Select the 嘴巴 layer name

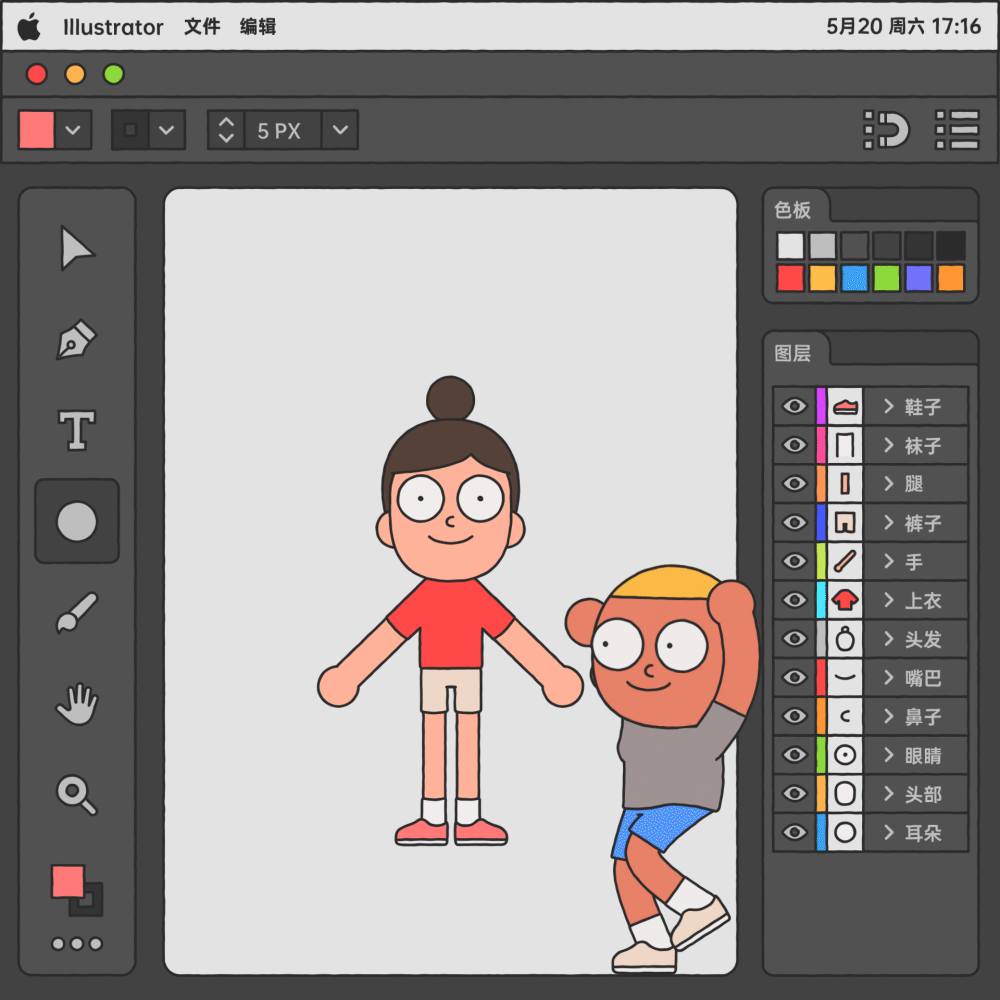pos(923,678)
